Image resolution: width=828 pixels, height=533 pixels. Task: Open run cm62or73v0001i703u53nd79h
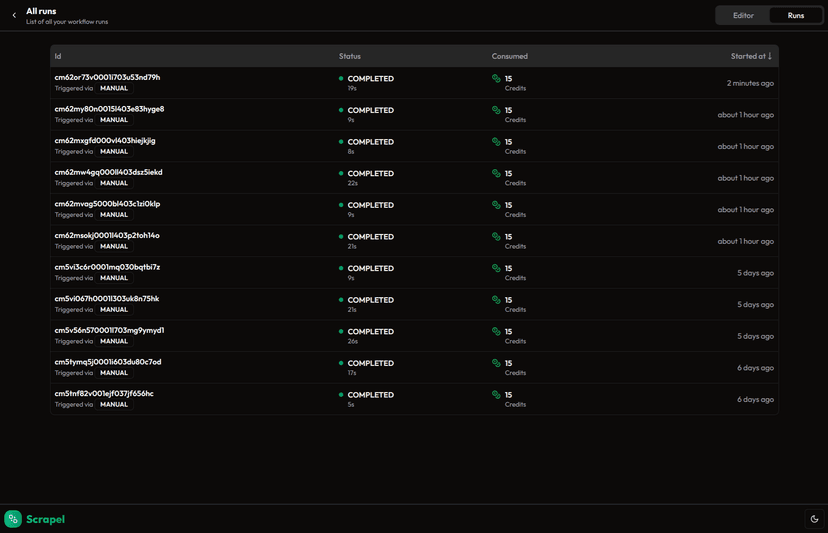[414, 83]
